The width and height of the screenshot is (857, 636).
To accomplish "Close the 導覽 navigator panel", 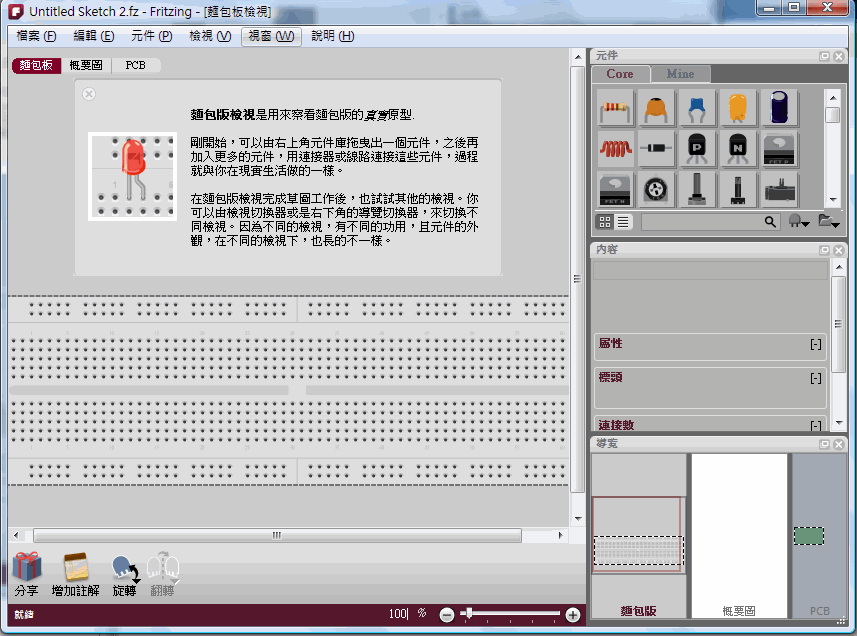I will (x=839, y=444).
